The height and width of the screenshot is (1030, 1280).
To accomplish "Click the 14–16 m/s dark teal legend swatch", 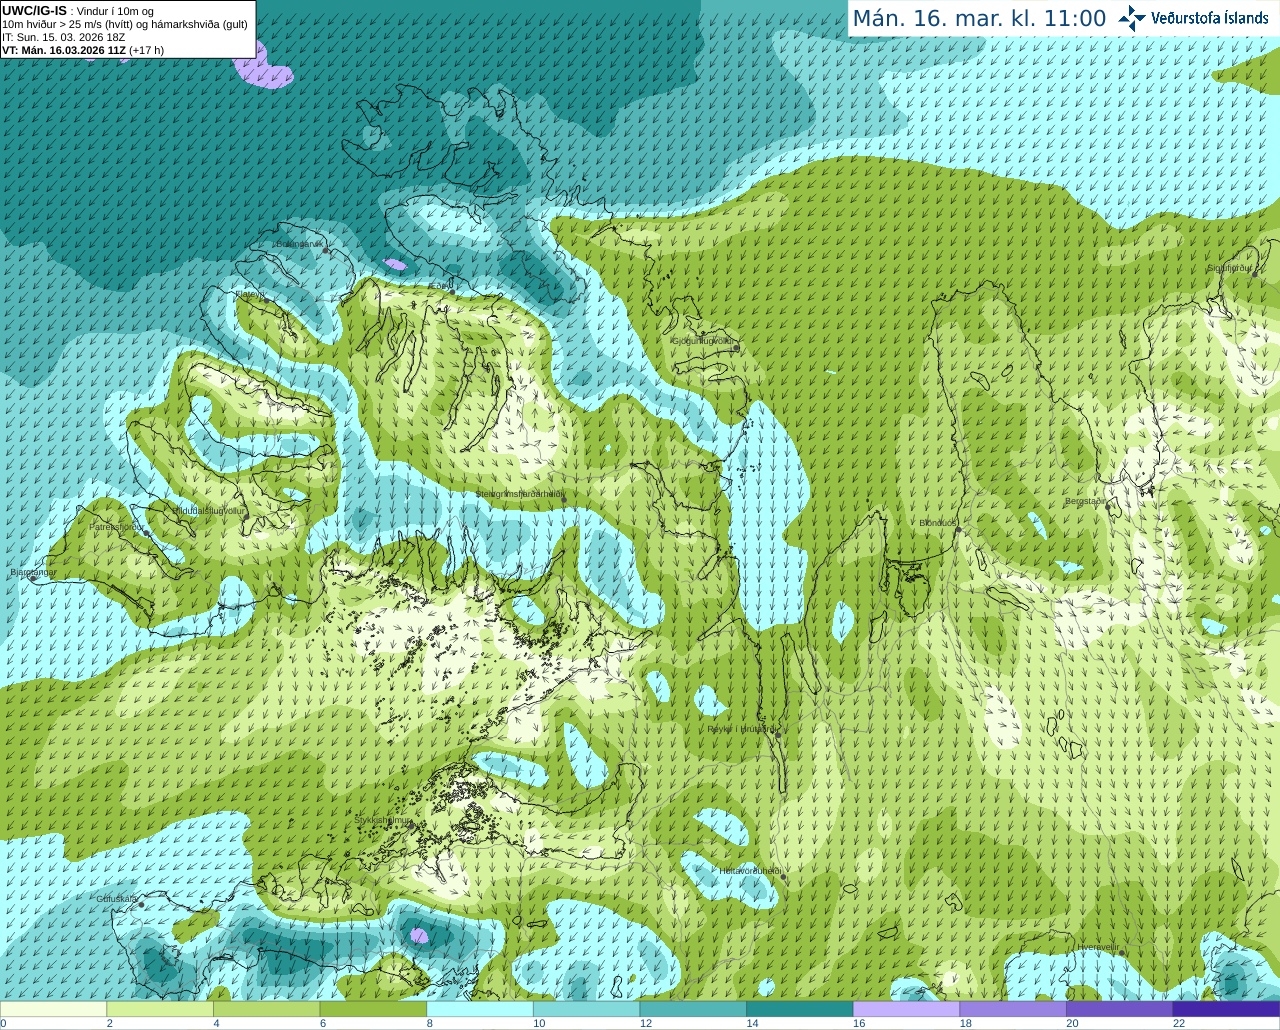I will pos(800,1009).
